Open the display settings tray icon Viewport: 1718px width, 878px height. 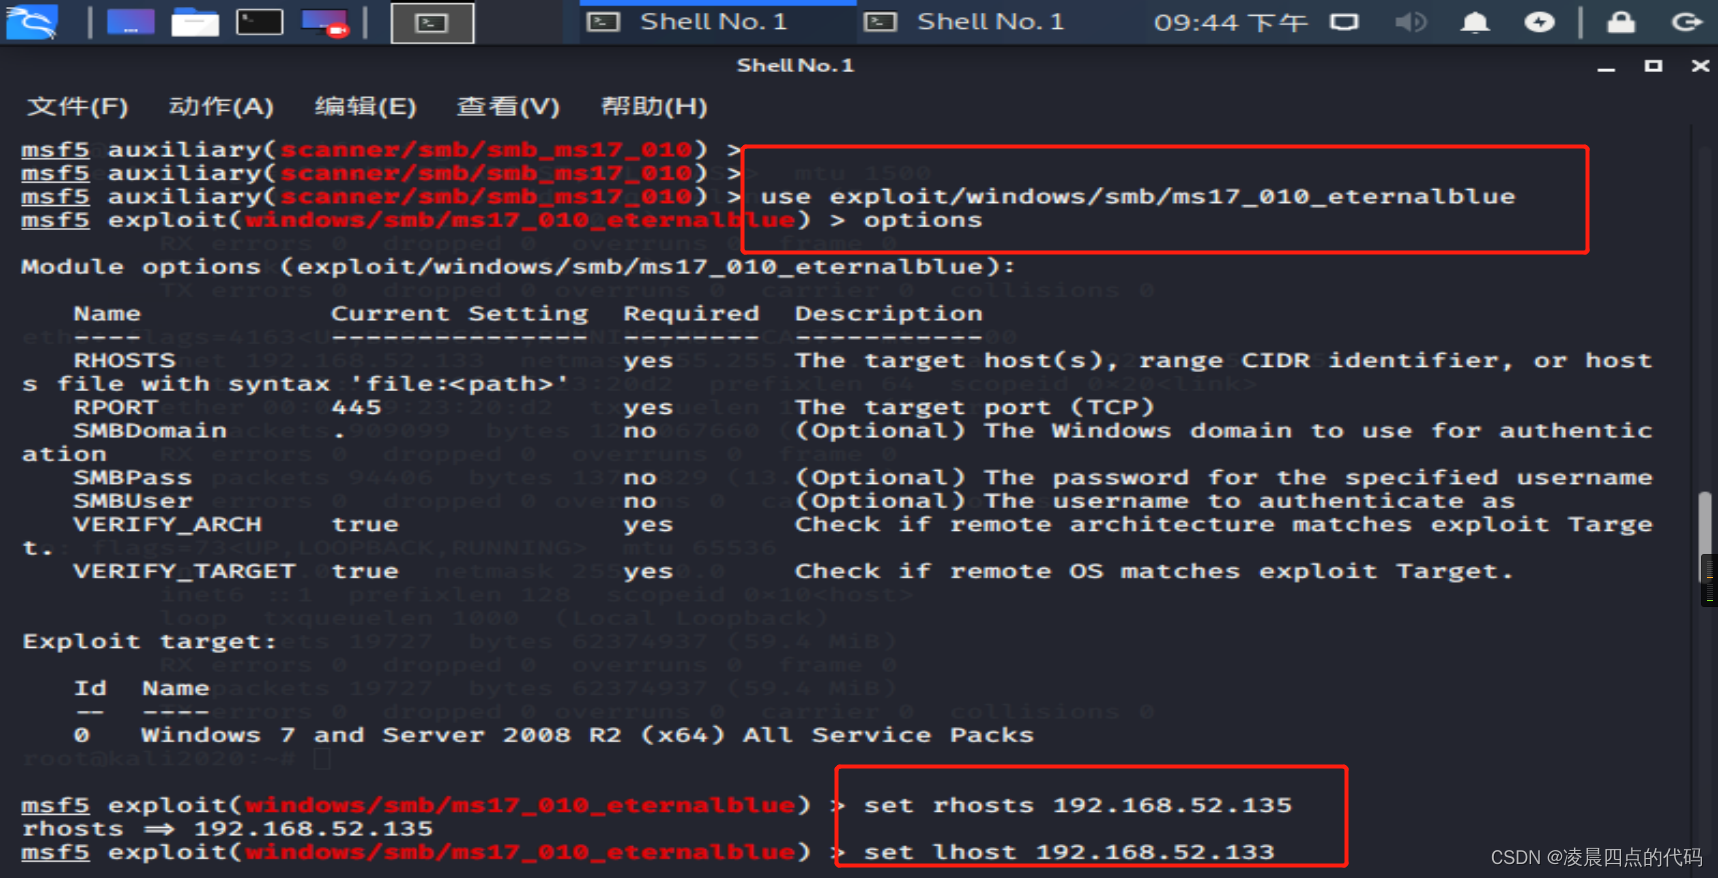coord(1344,22)
